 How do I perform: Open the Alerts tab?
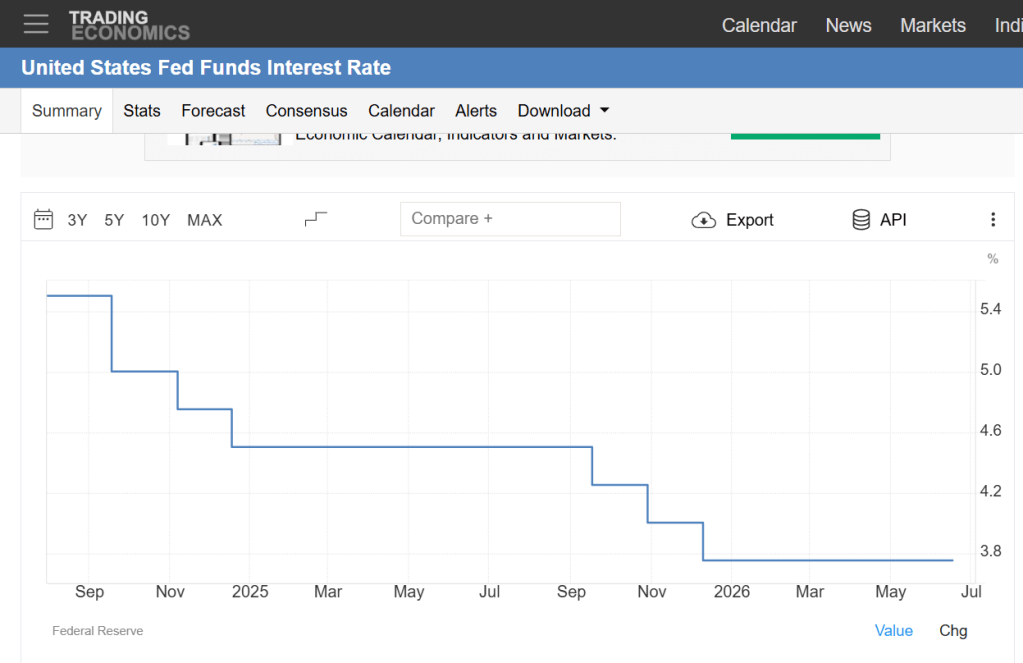476,111
